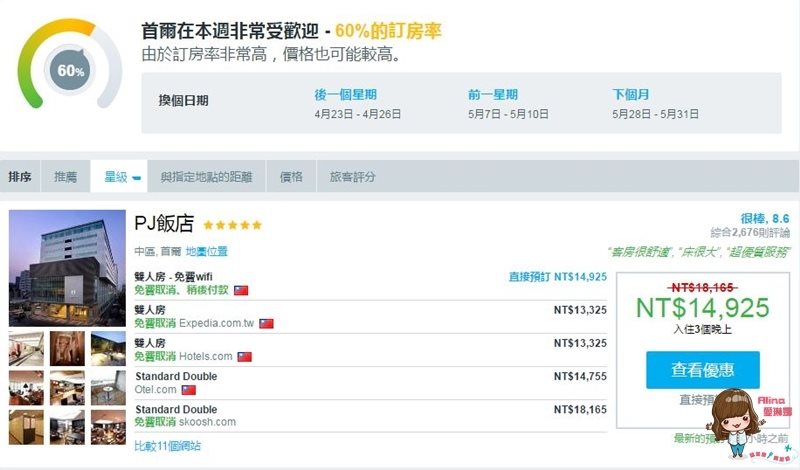Click the 60% occupancy gauge
The image size is (800, 470).
click(x=70, y=64)
